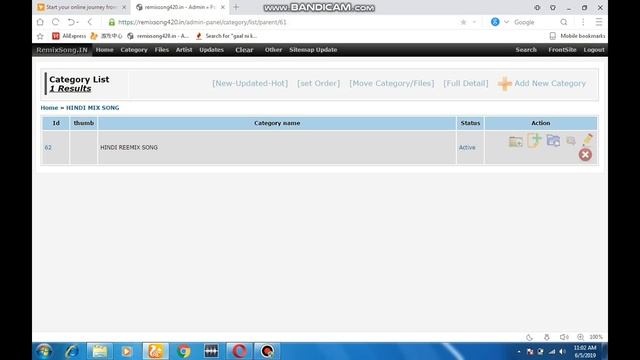
Task: Click the add subcategory folder icon in Action column
Action: [x=516, y=142]
